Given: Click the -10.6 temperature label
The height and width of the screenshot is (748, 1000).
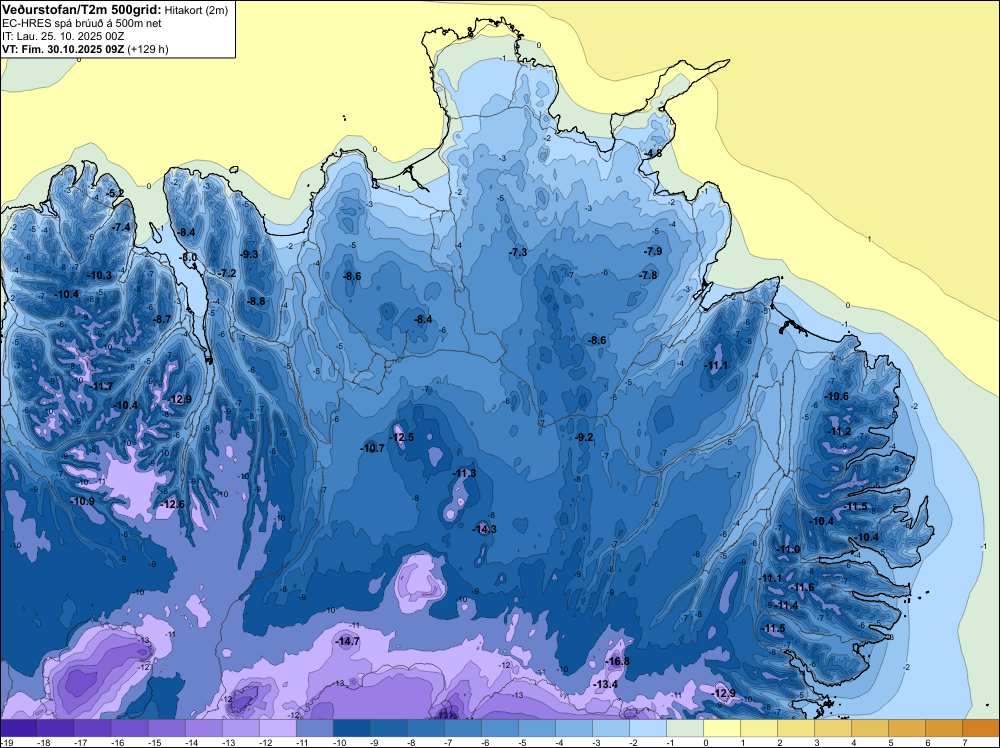Looking at the screenshot, I should 837,396.
